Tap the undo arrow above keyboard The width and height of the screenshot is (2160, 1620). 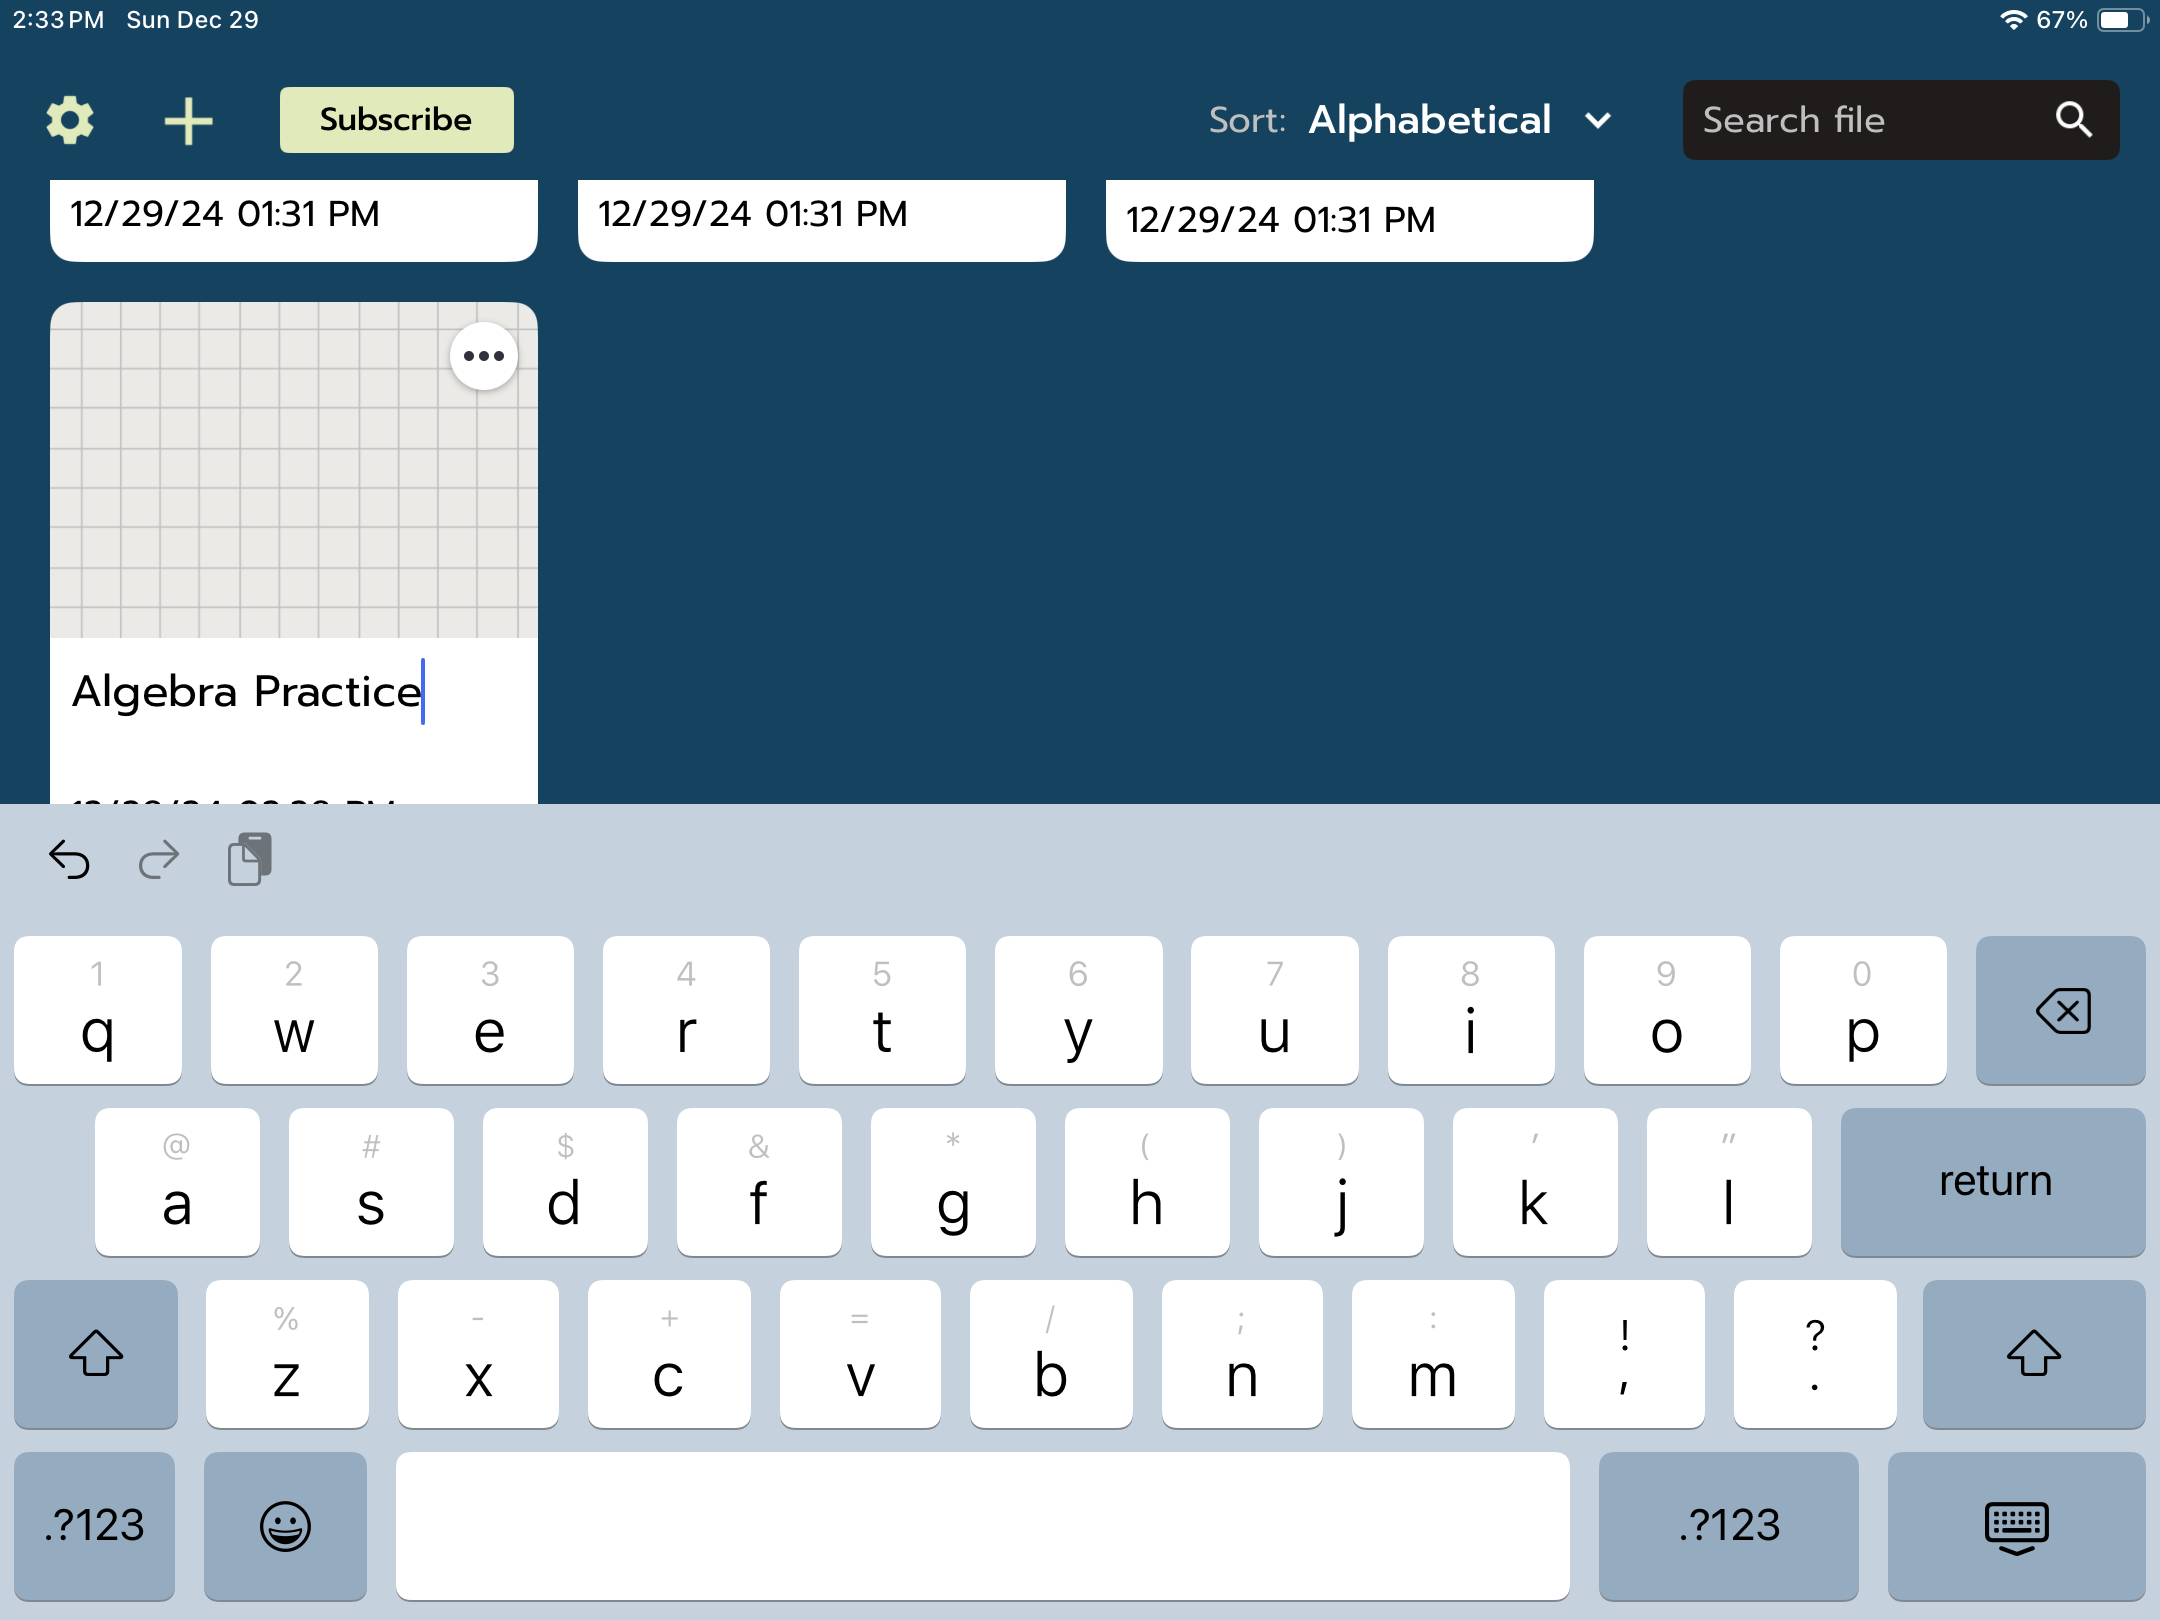click(70, 859)
